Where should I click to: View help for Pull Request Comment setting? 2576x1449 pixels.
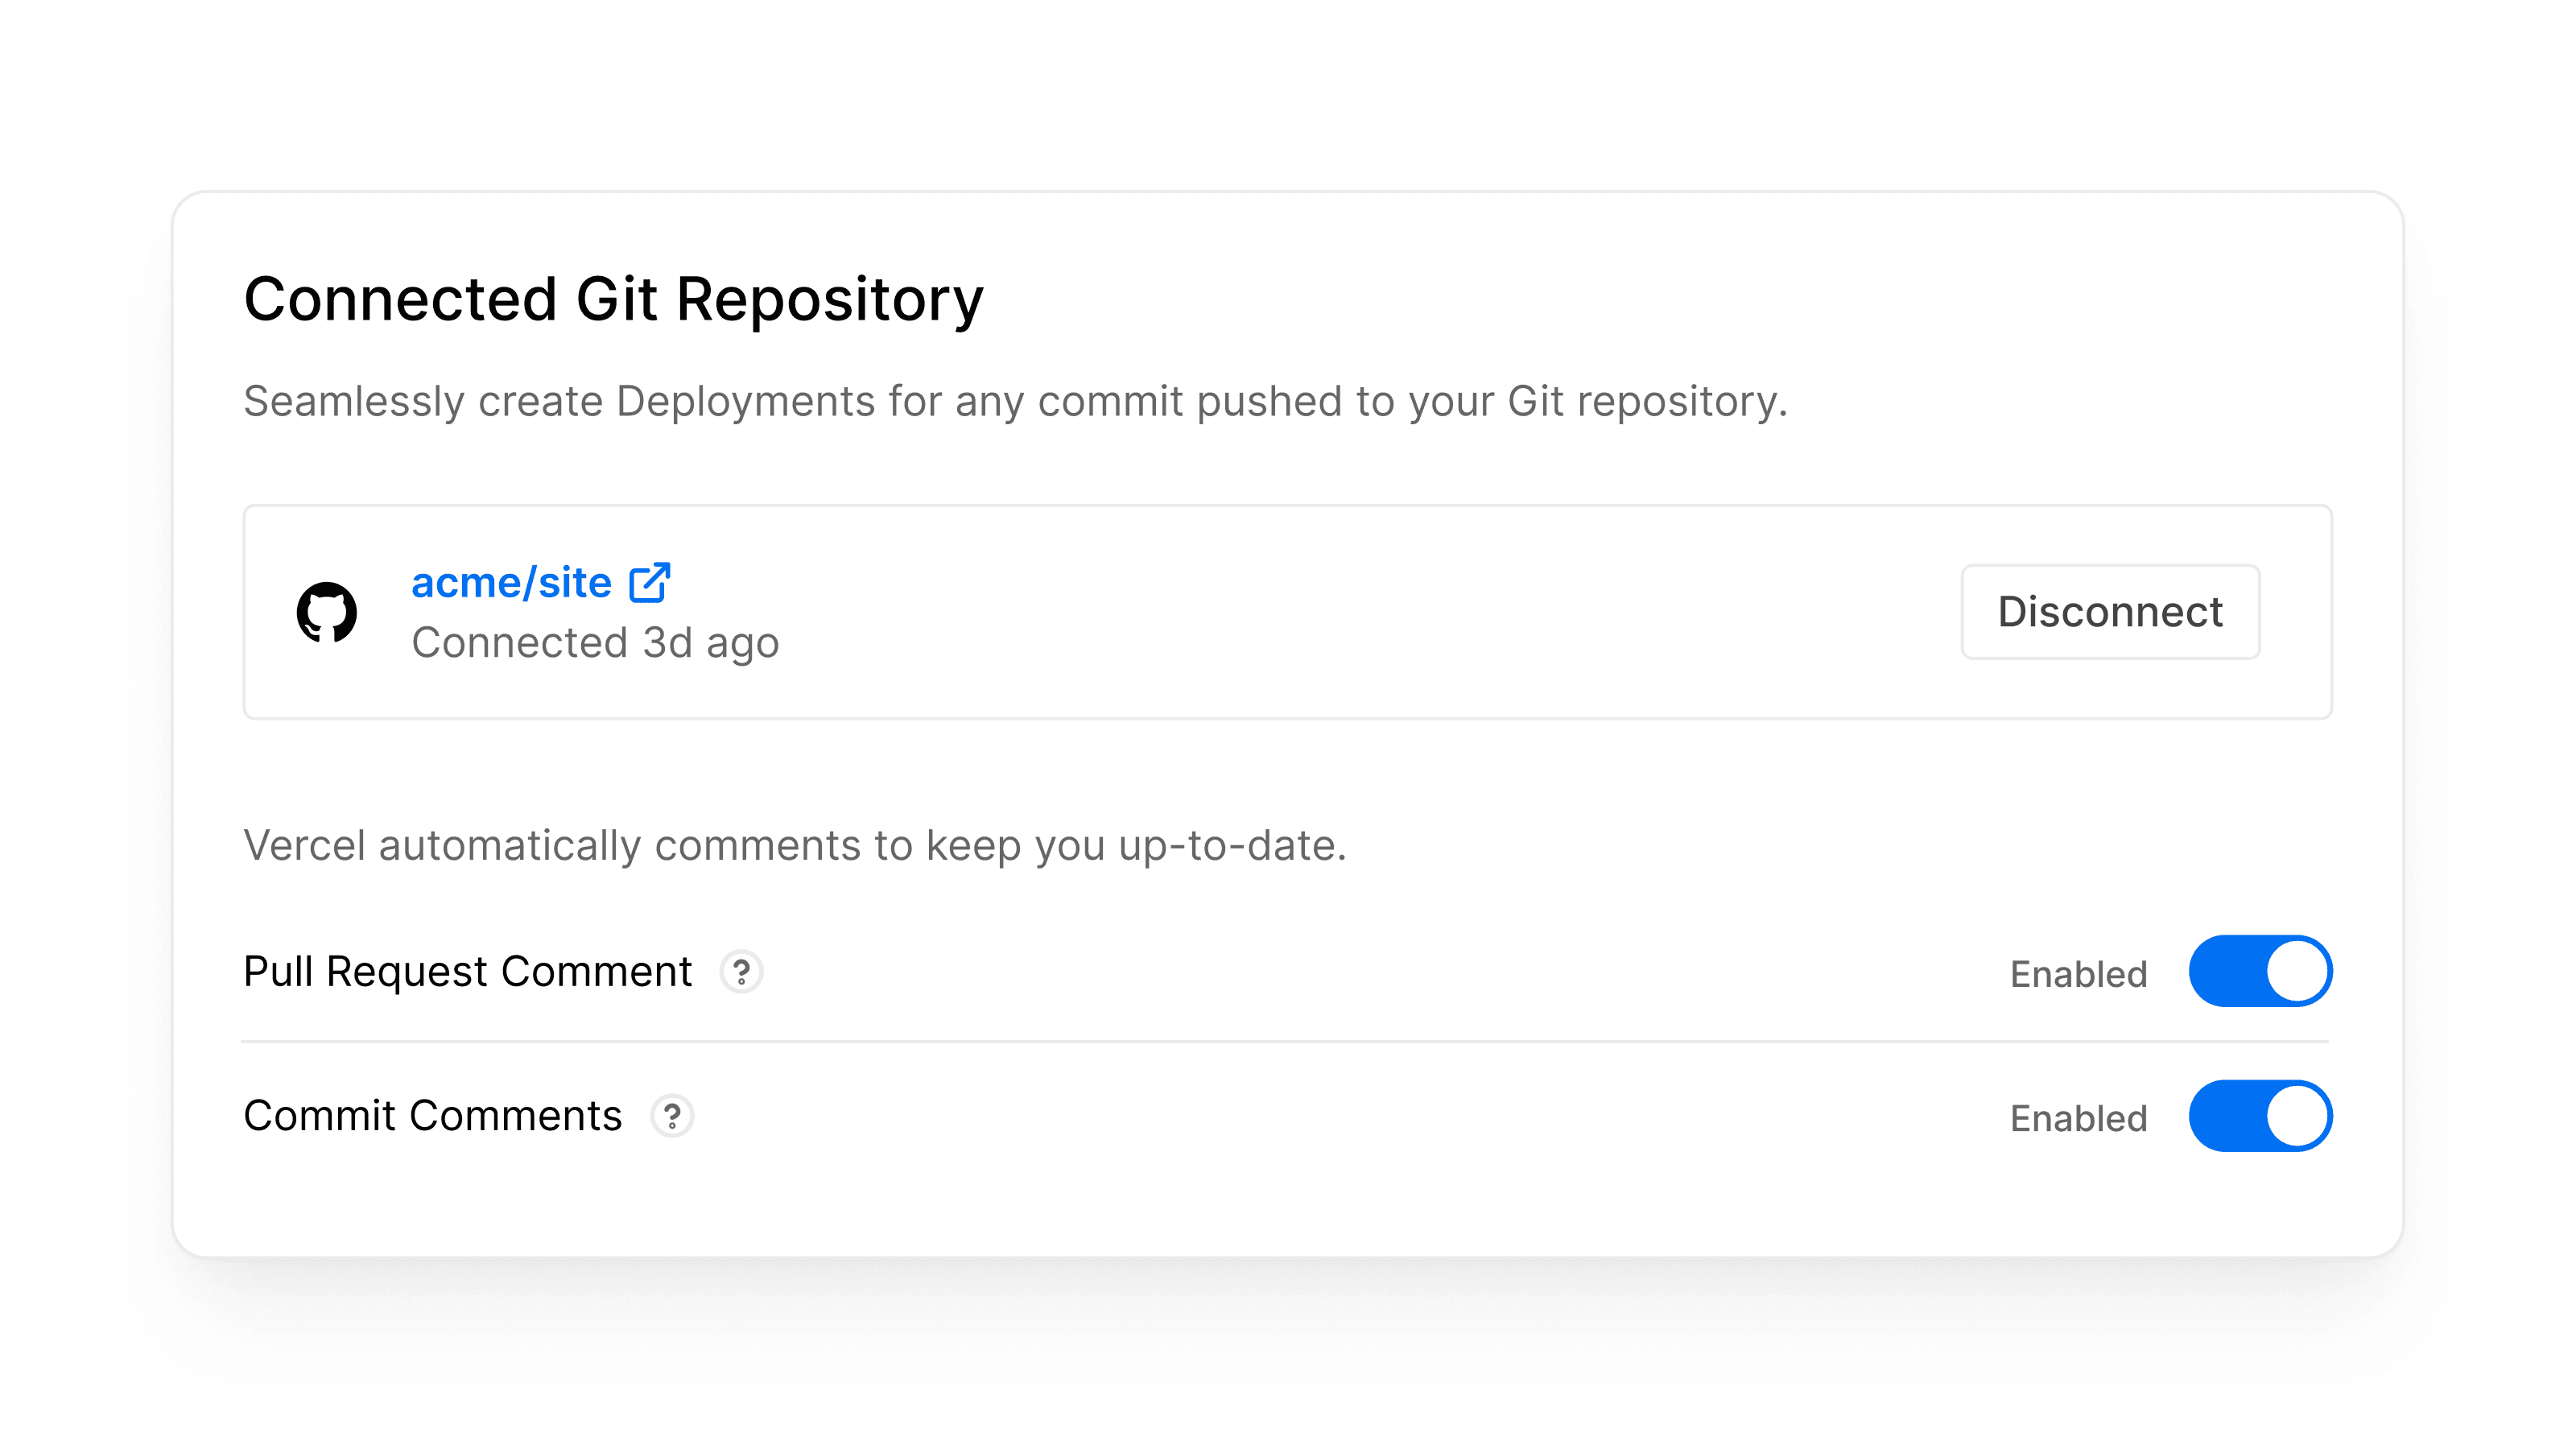741,971
